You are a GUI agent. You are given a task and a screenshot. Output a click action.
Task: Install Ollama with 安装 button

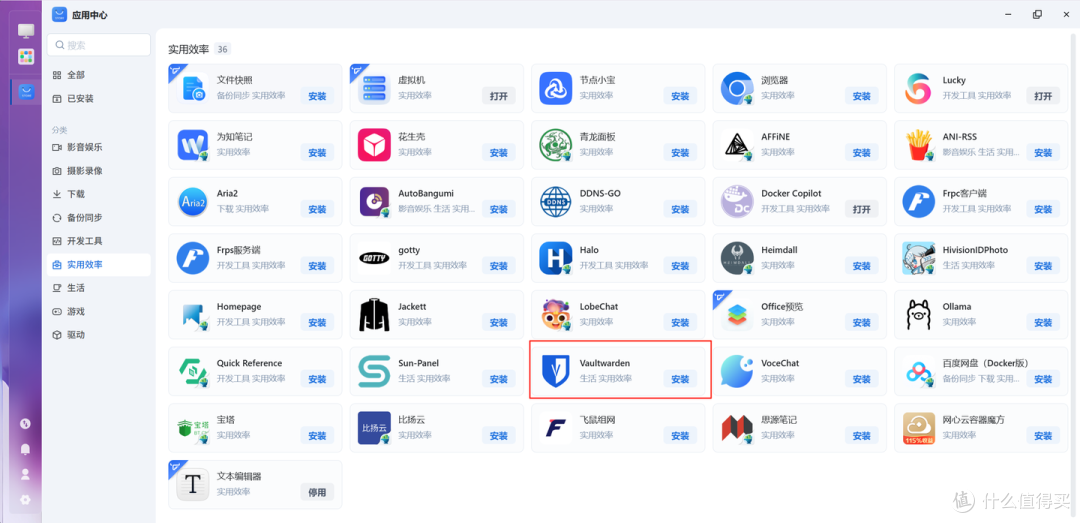[1043, 322]
